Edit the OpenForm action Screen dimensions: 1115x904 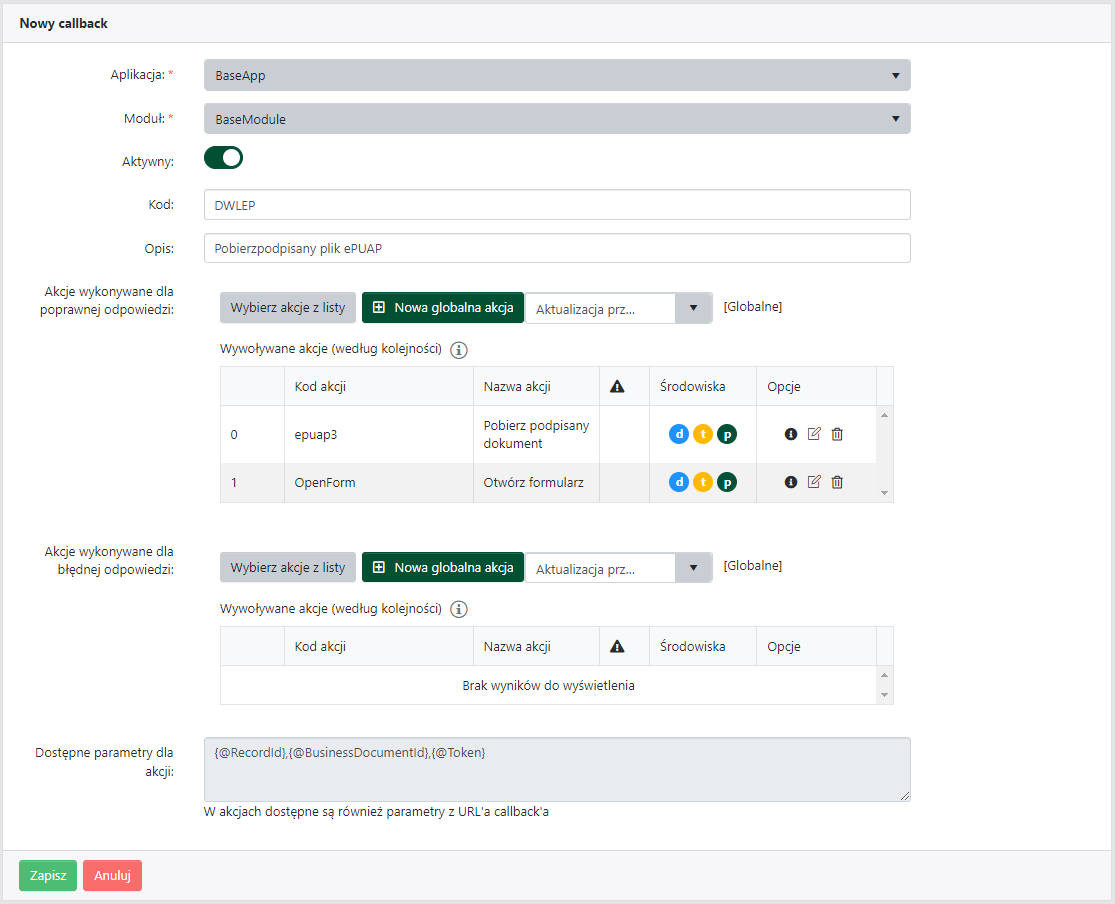pyautogui.click(x=814, y=482)
